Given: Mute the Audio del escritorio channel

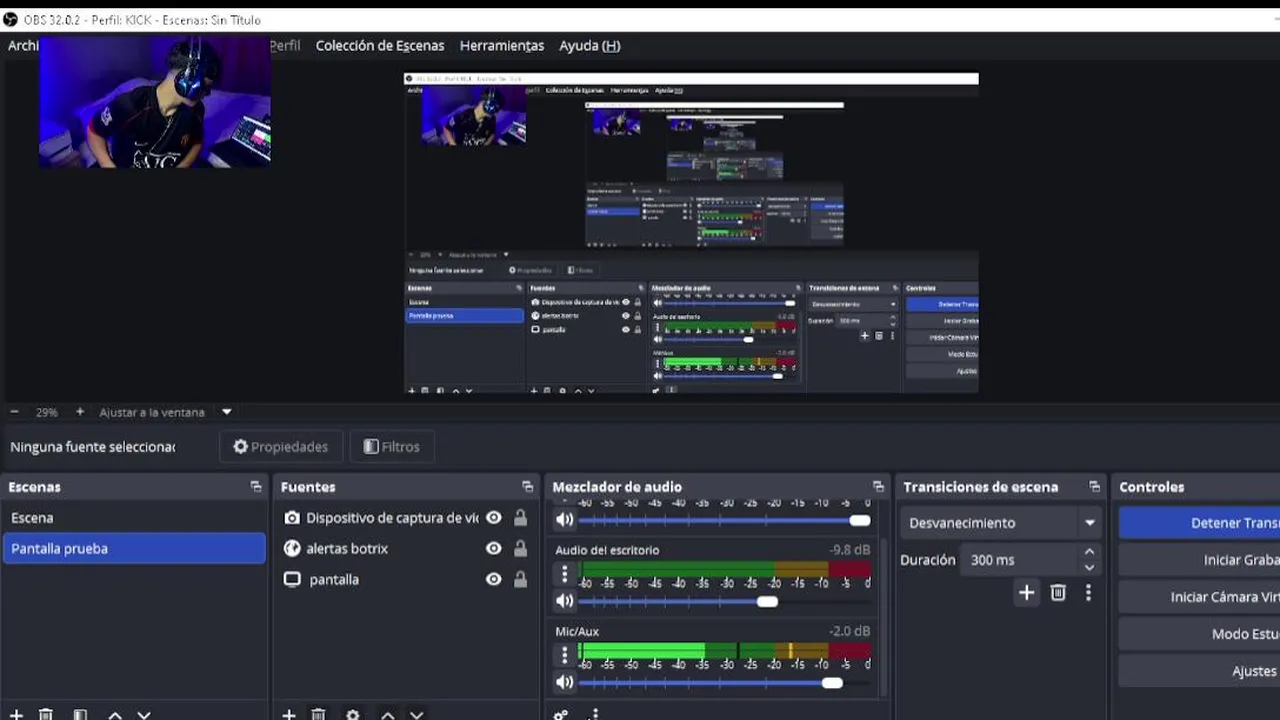Looking at the screenshot, I should pos(565,601).
